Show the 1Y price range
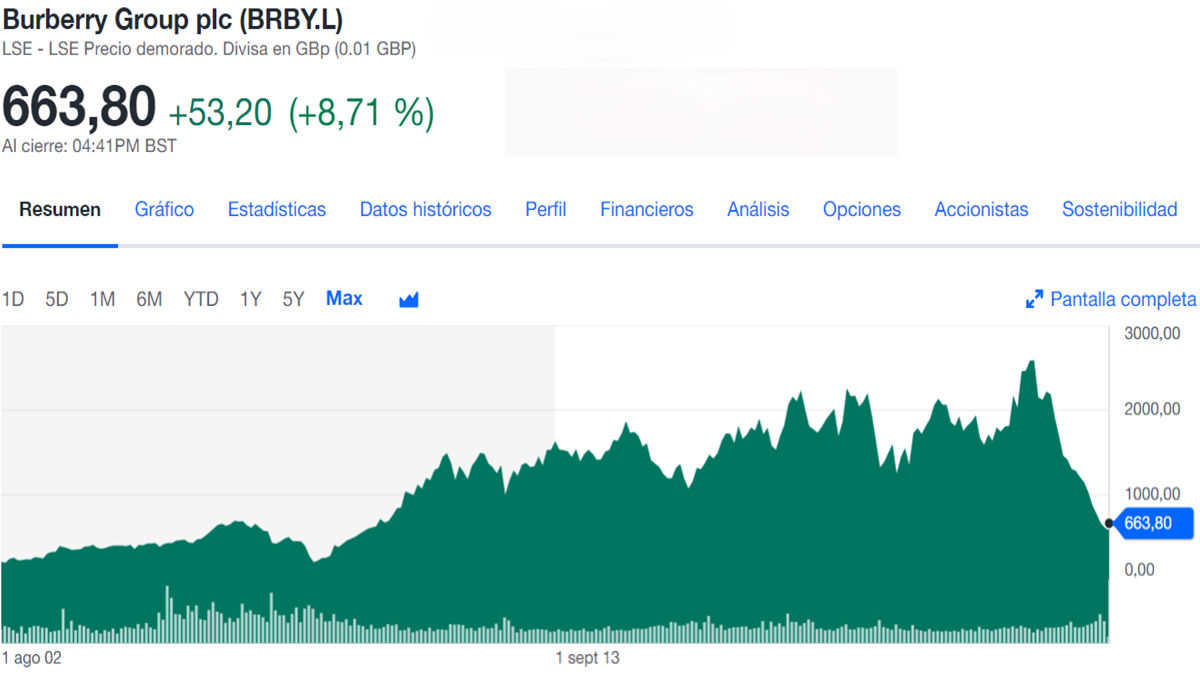The height and width of the screenshot is (675, 1200). [x=250, y=299]
